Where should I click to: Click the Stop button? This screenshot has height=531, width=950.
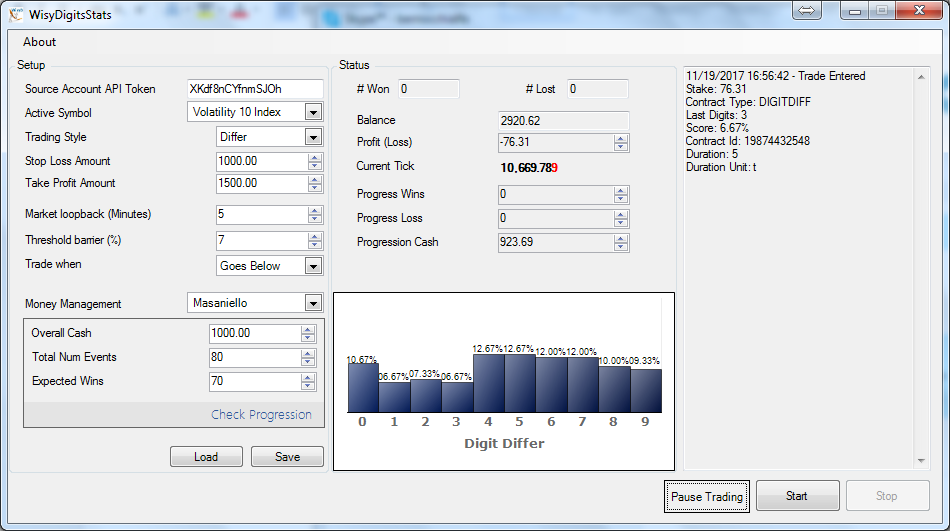click(x=887, y=496)
